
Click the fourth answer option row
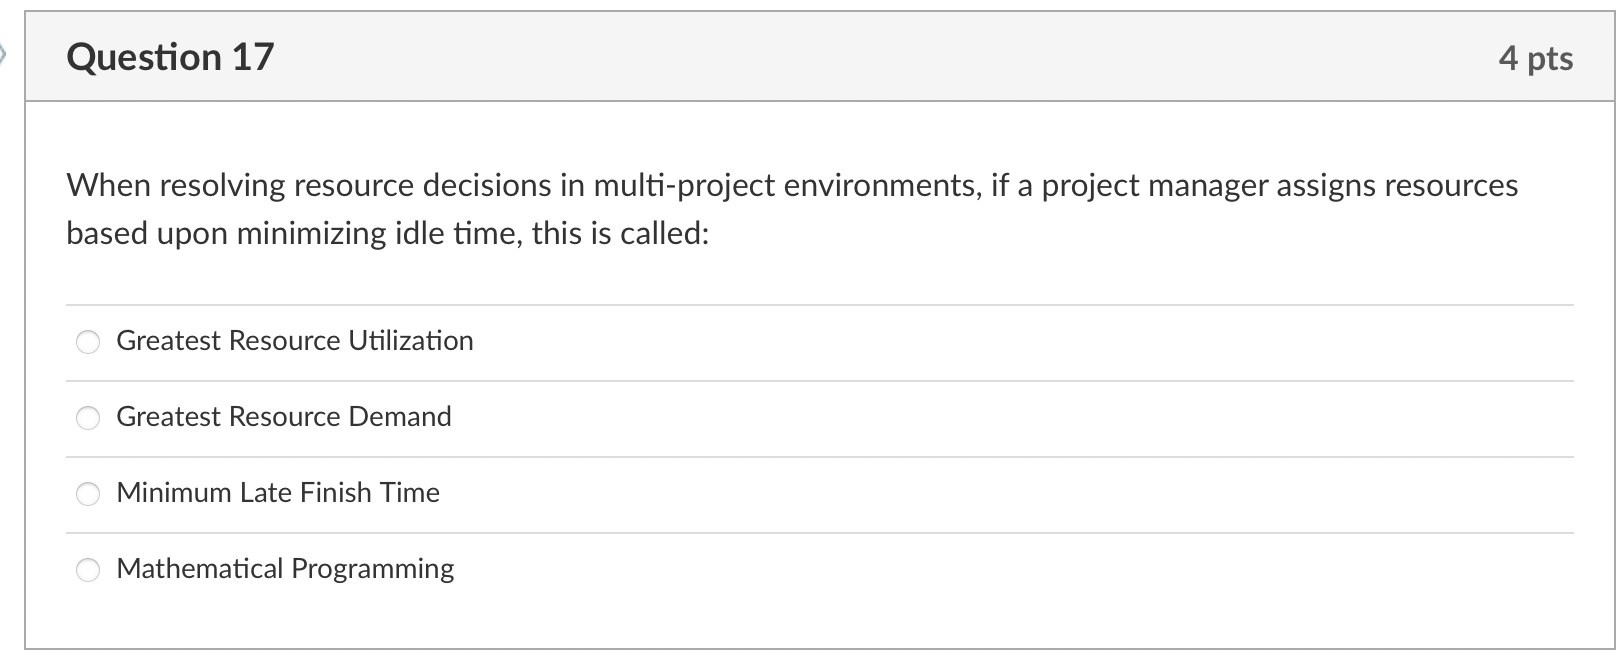(500, 569)
